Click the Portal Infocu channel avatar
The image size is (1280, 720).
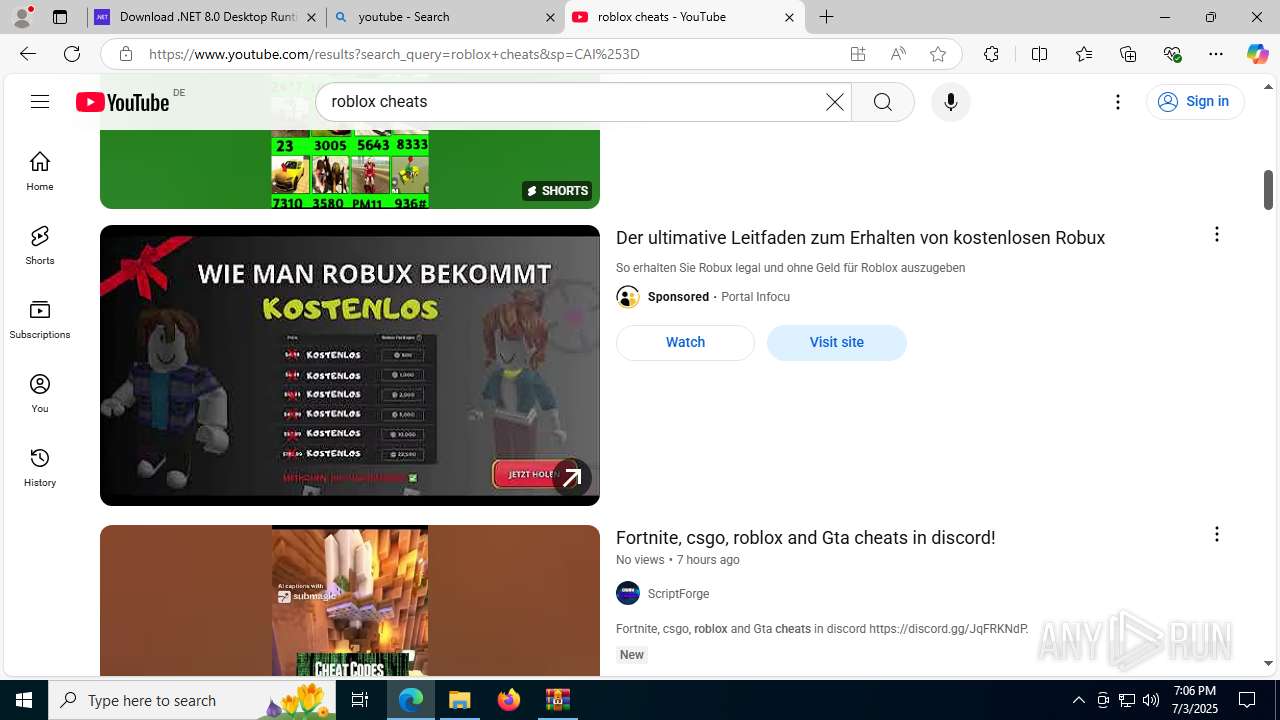click(628, 297)
